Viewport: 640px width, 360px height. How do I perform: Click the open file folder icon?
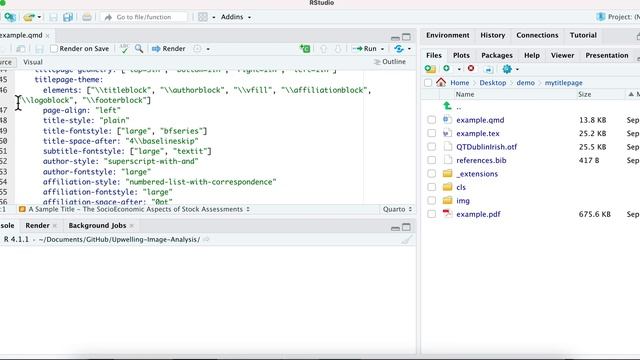click(x=29, y=17)
